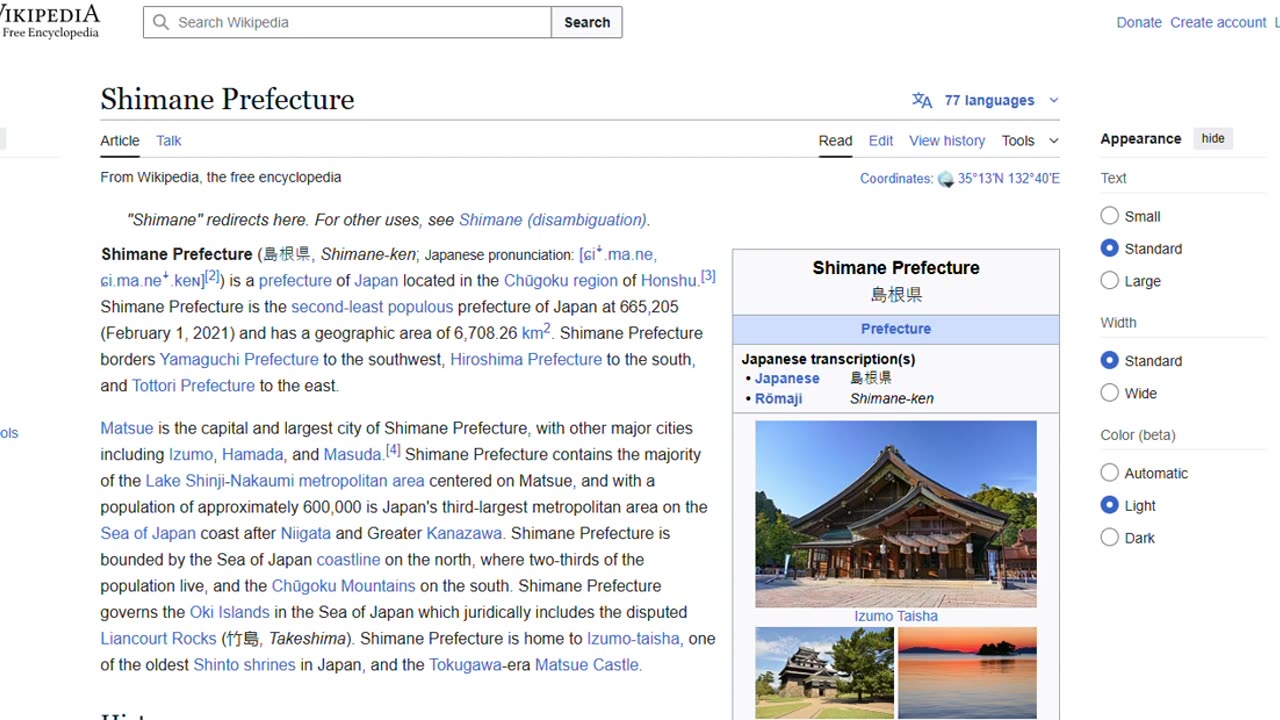Open the Izumo link
The image size is (1280, 720).
point(190,454)
